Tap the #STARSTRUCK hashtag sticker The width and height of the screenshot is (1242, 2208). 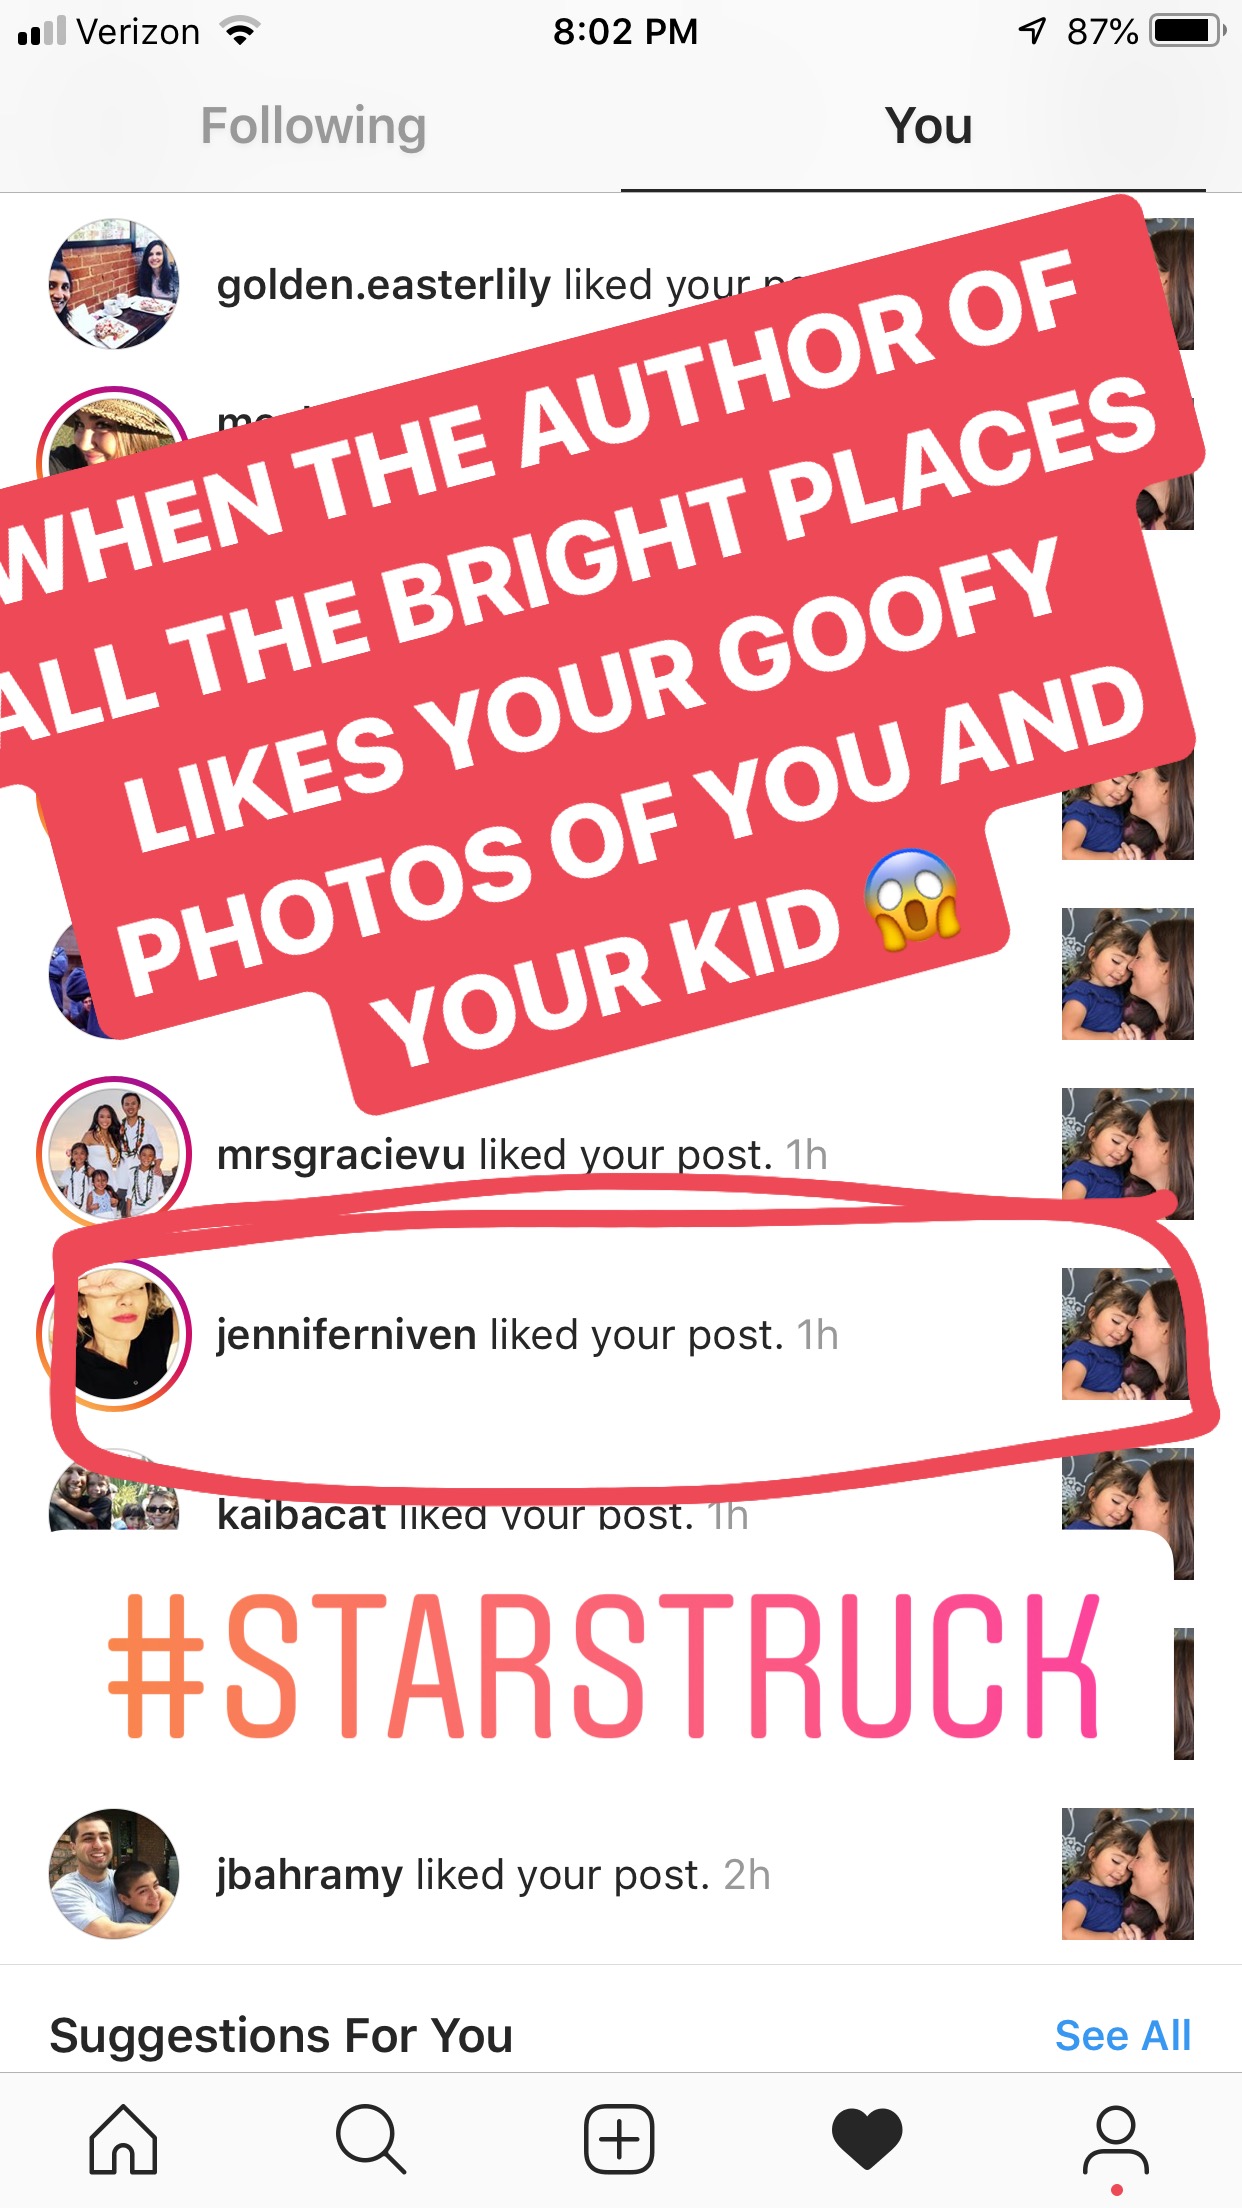604,1664
